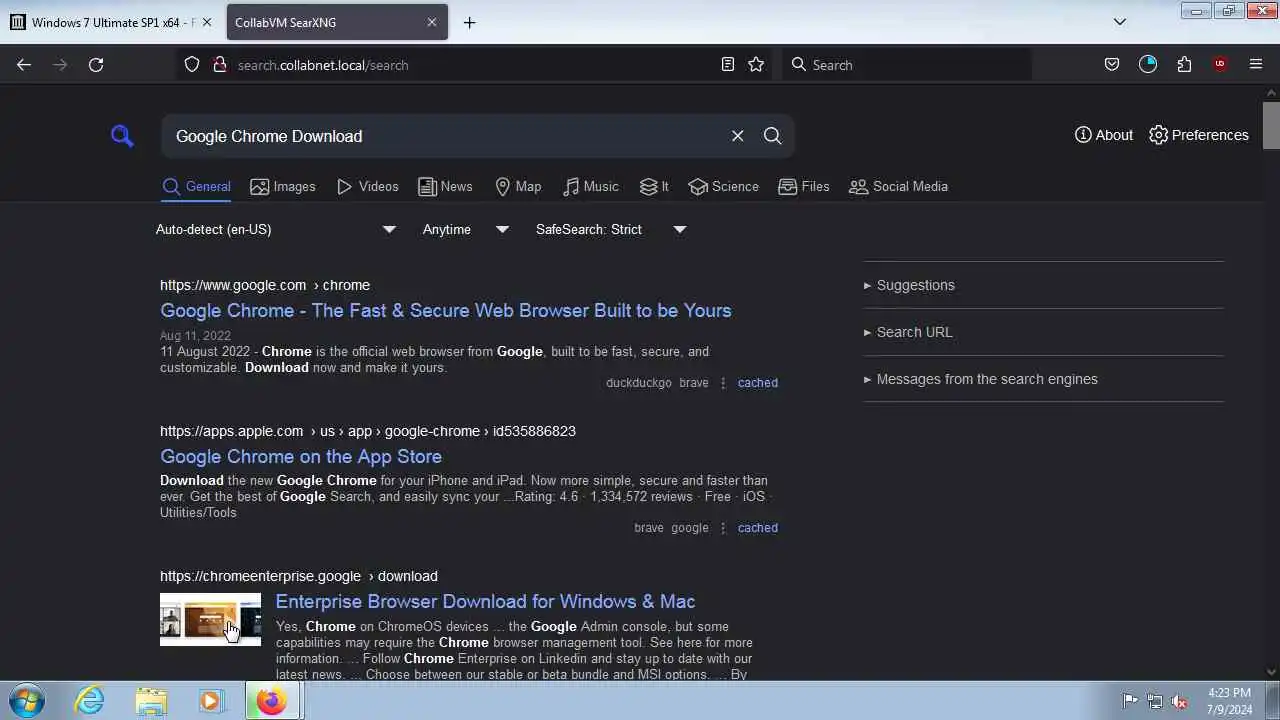Click the Firefox Search box
1280x720 pixels.
[x=906, y=64]
